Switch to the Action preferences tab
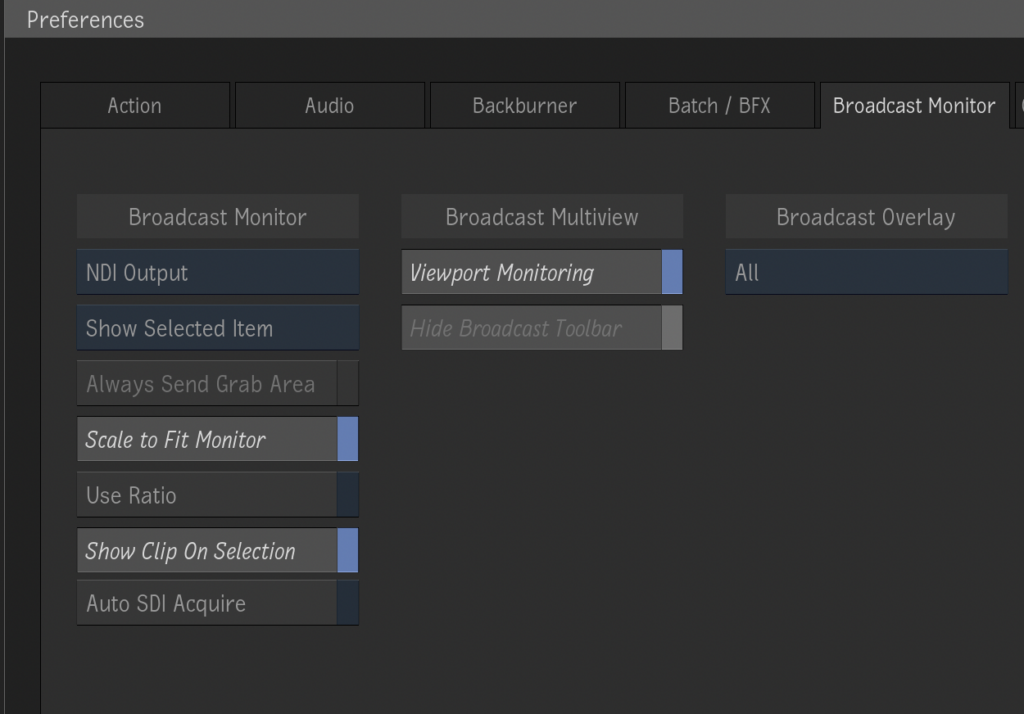This screenshot has height=714, width=1024. [x=134, y=105]
